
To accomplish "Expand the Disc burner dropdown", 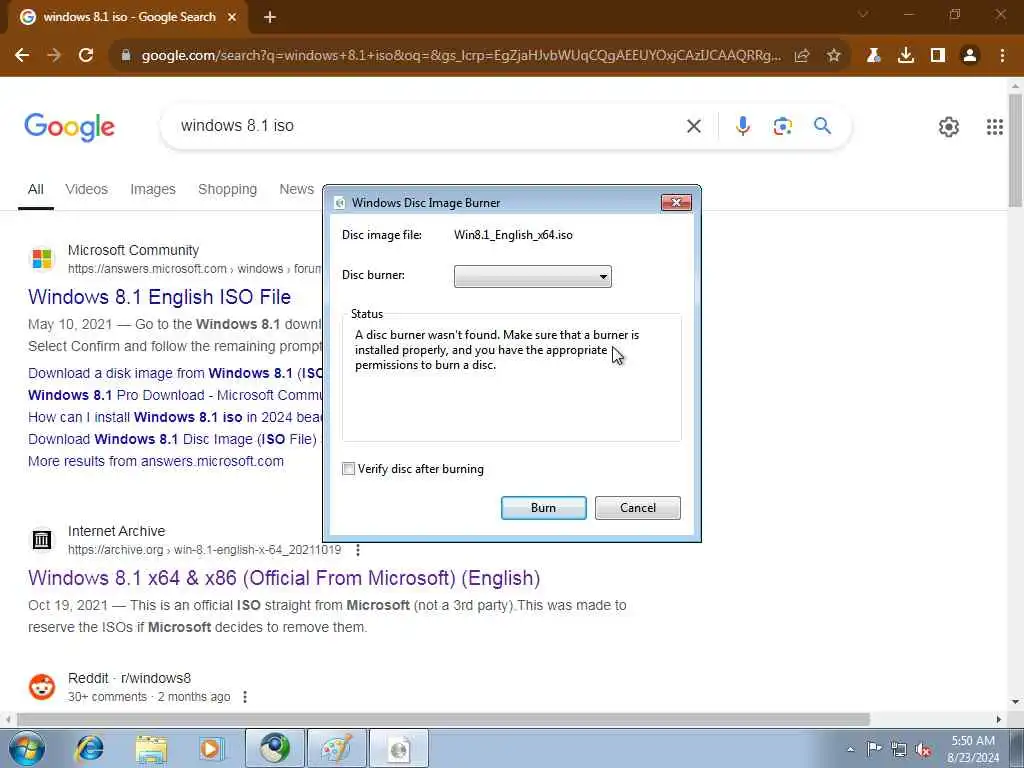I will [x=532, y=276].
